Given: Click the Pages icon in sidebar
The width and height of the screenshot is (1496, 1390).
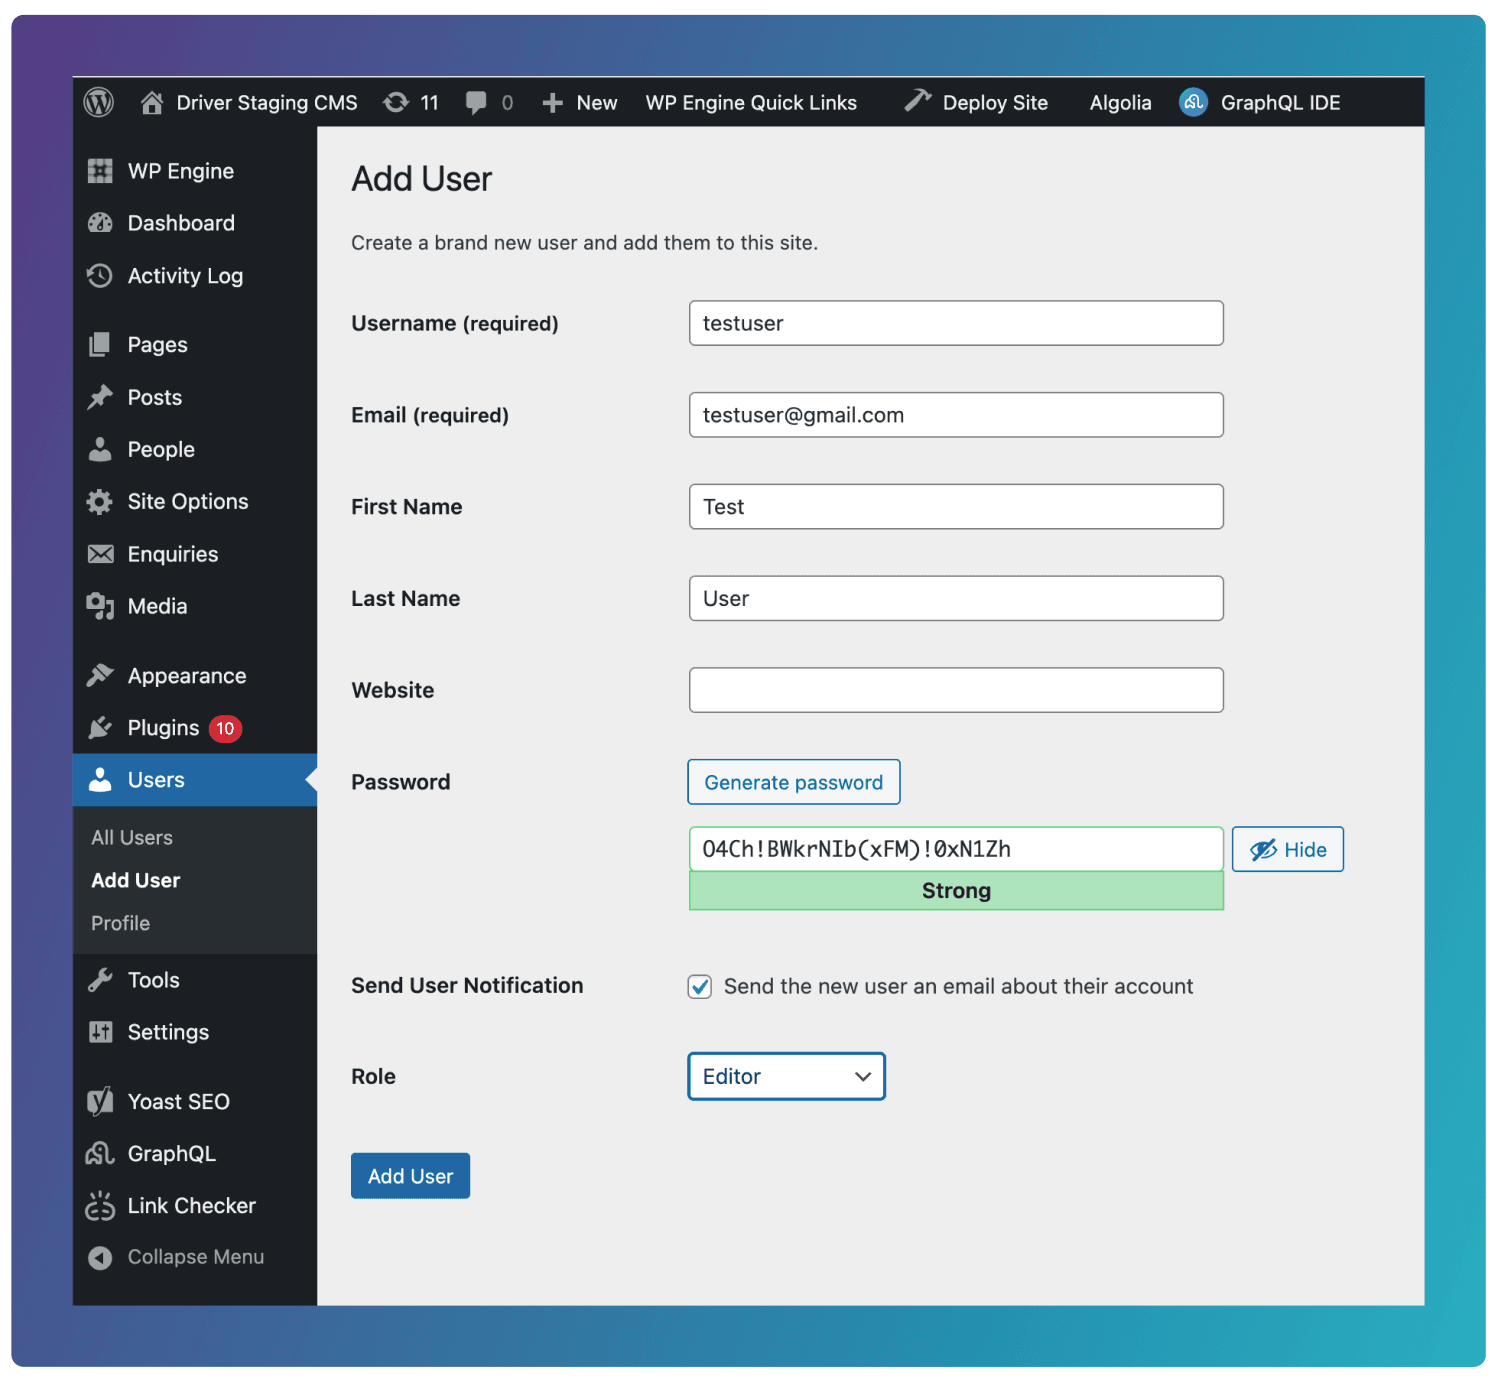Looking at the screenshot, I should 100,345.
